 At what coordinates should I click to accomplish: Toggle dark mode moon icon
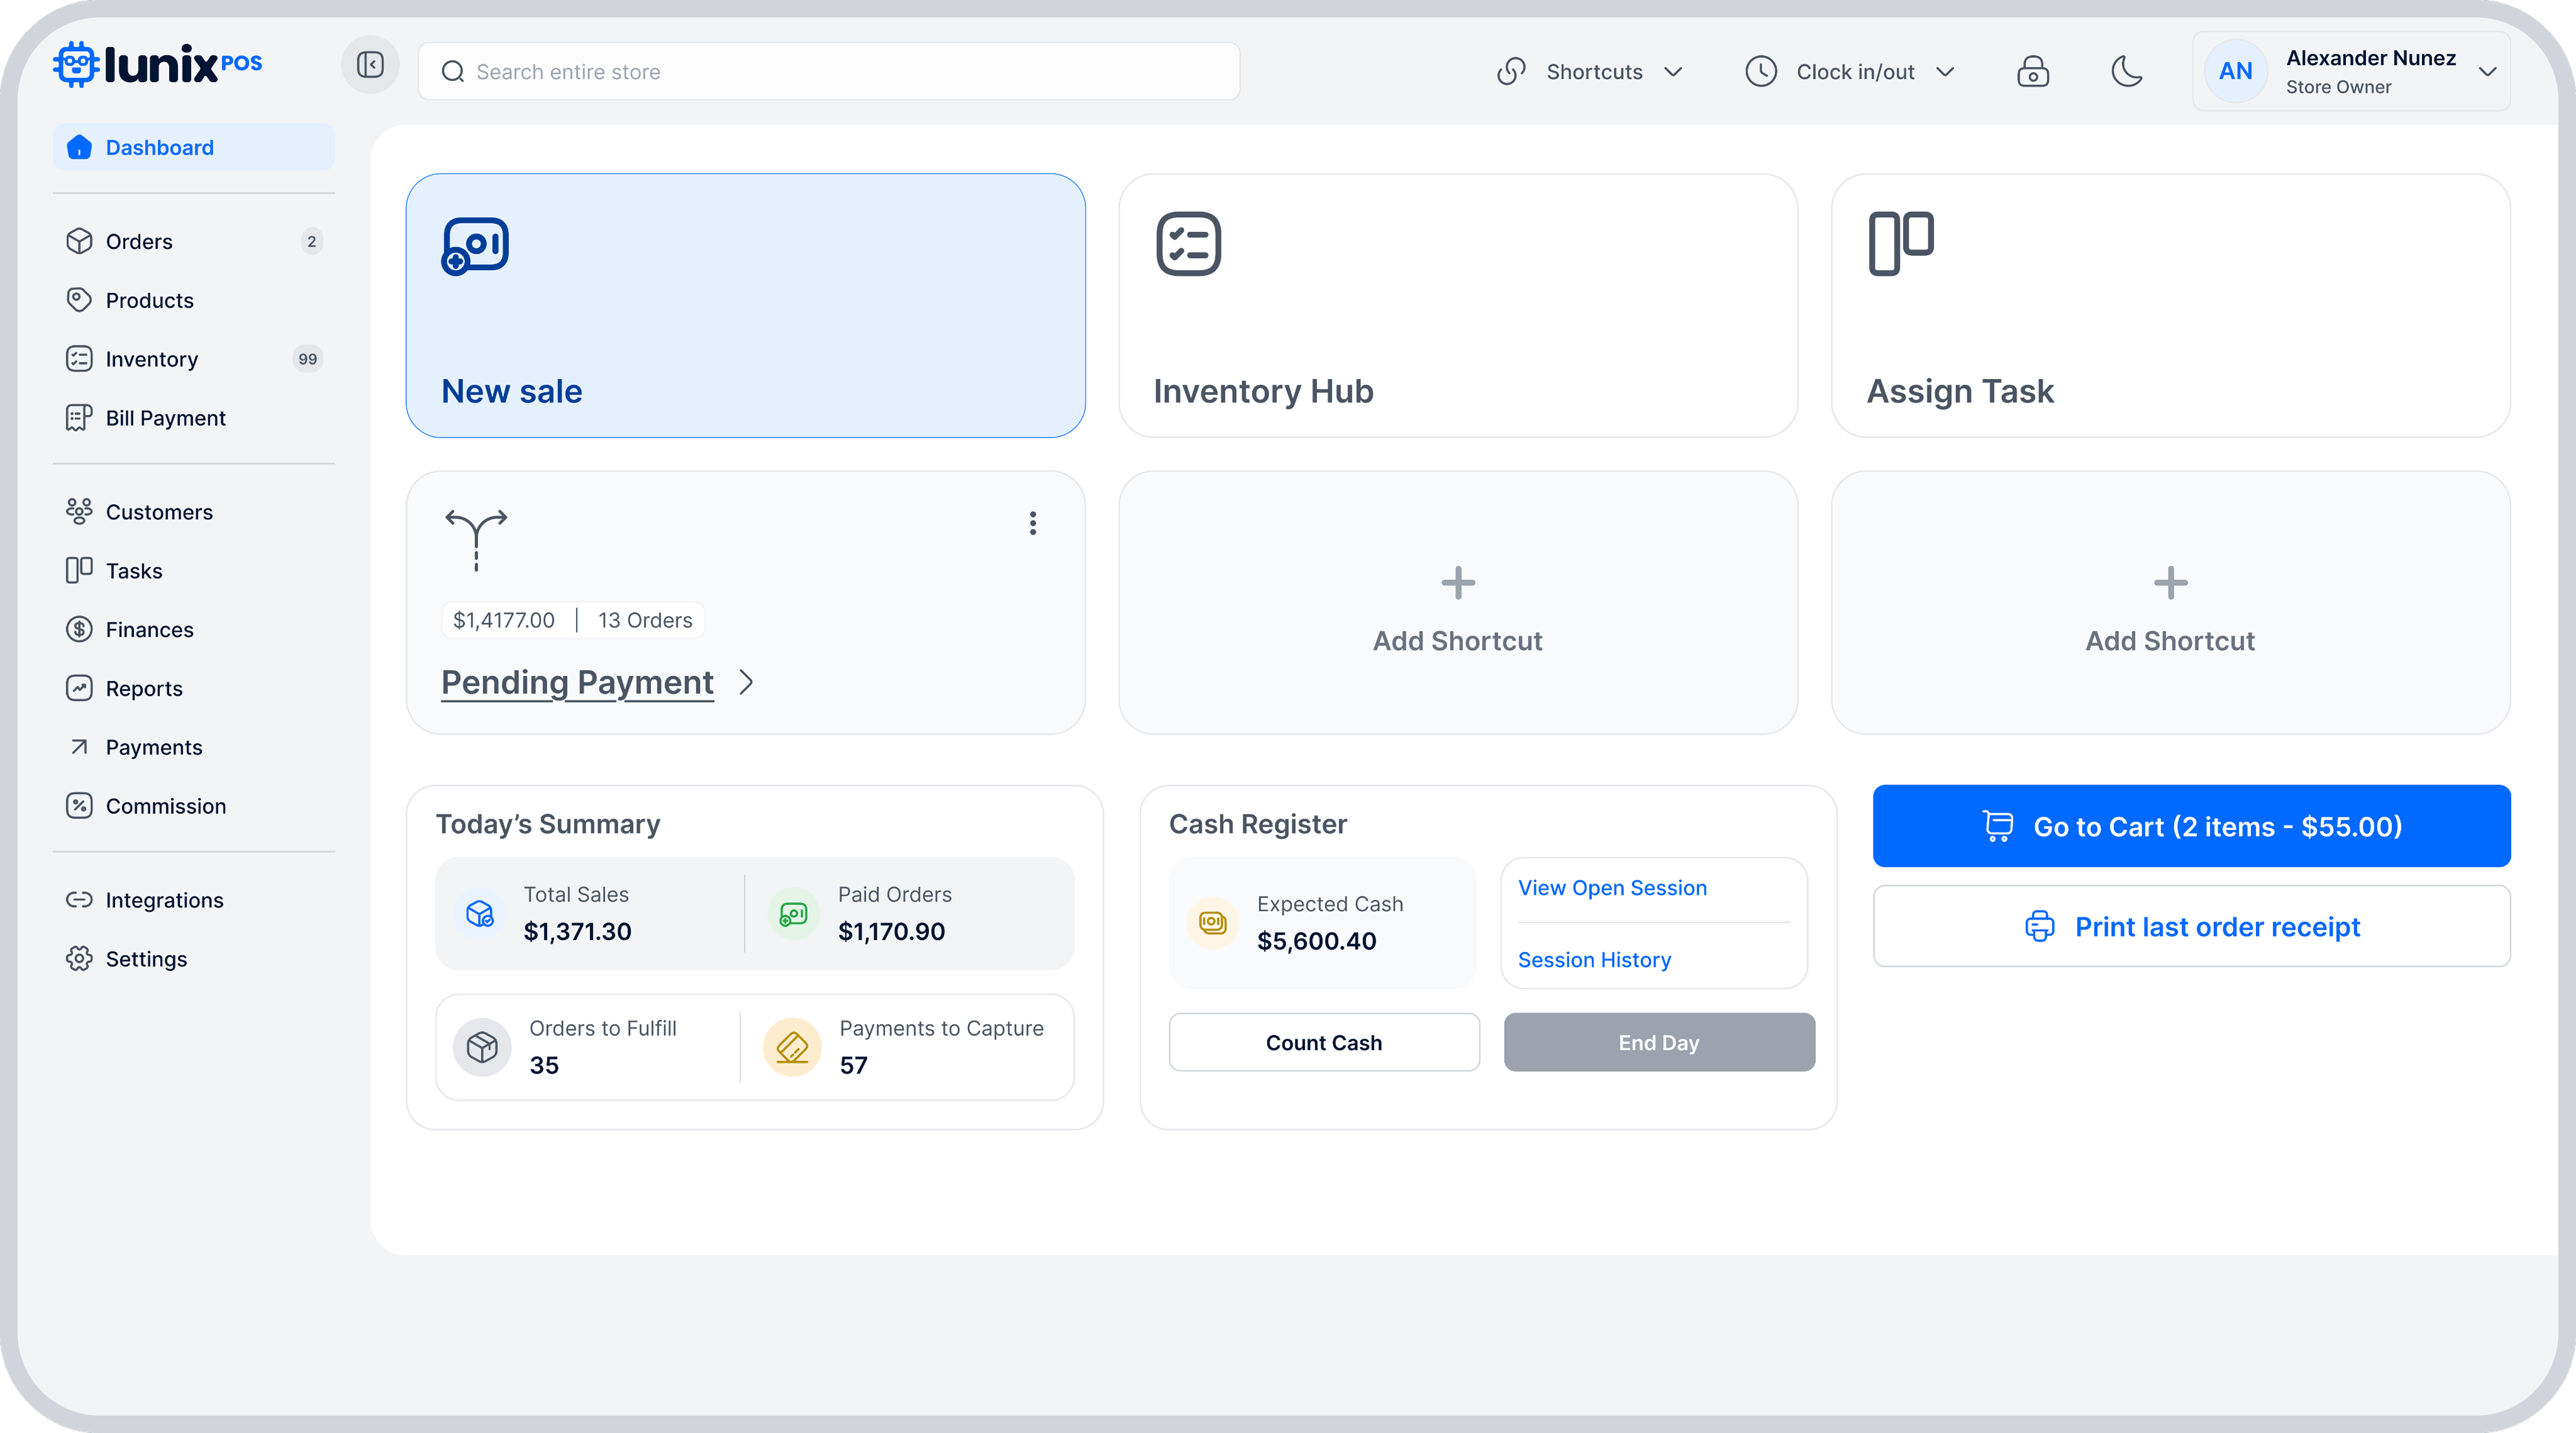coord(2126,72)
